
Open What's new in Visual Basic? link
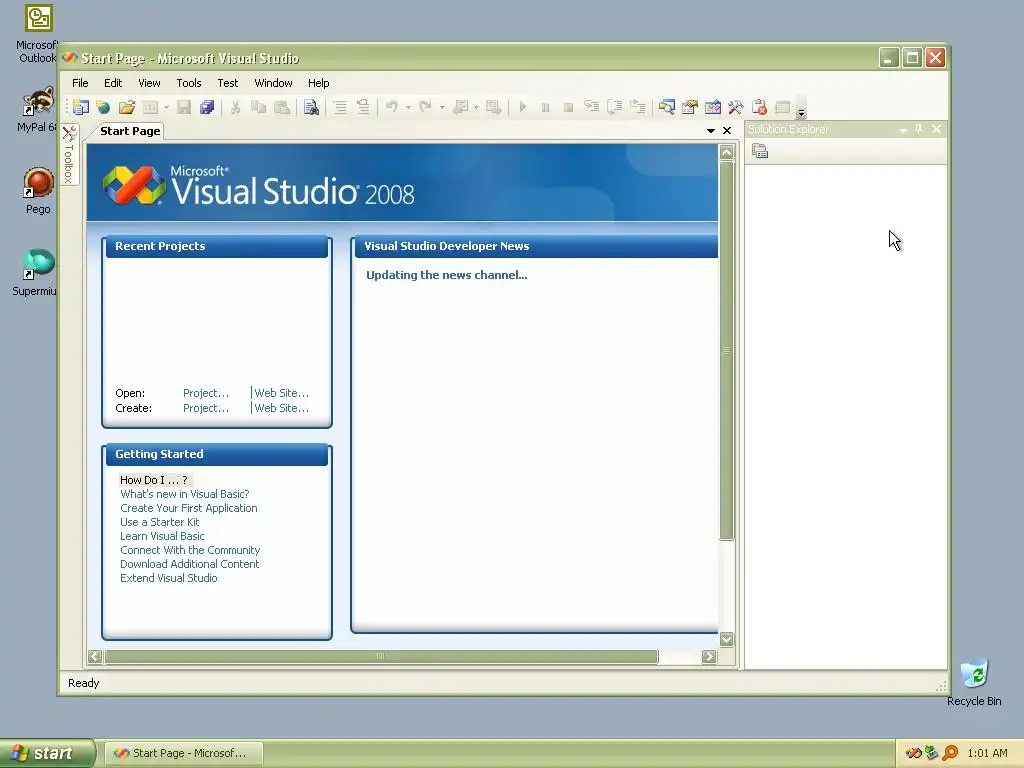click(x=185, y=494)
